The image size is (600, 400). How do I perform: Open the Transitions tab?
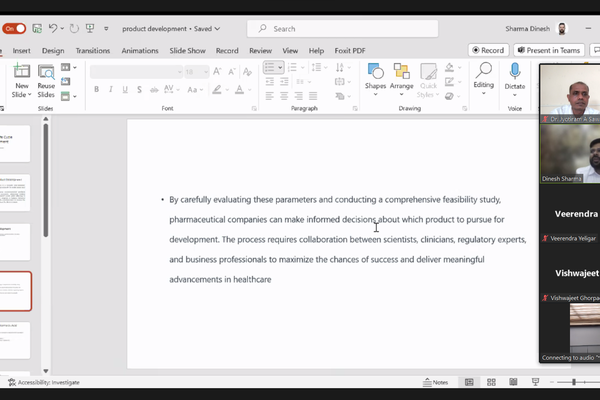point(92,50)
